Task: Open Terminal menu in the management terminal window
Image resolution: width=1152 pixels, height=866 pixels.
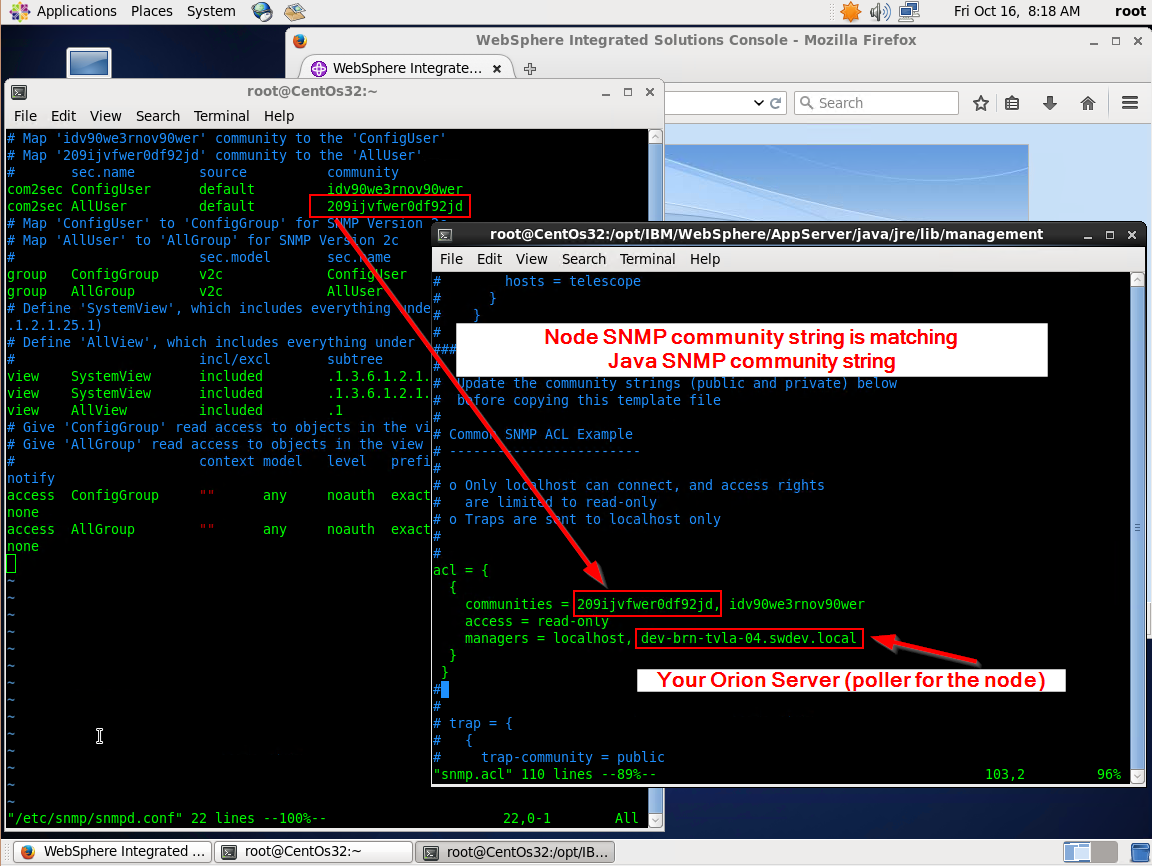Action: point(647,259)
